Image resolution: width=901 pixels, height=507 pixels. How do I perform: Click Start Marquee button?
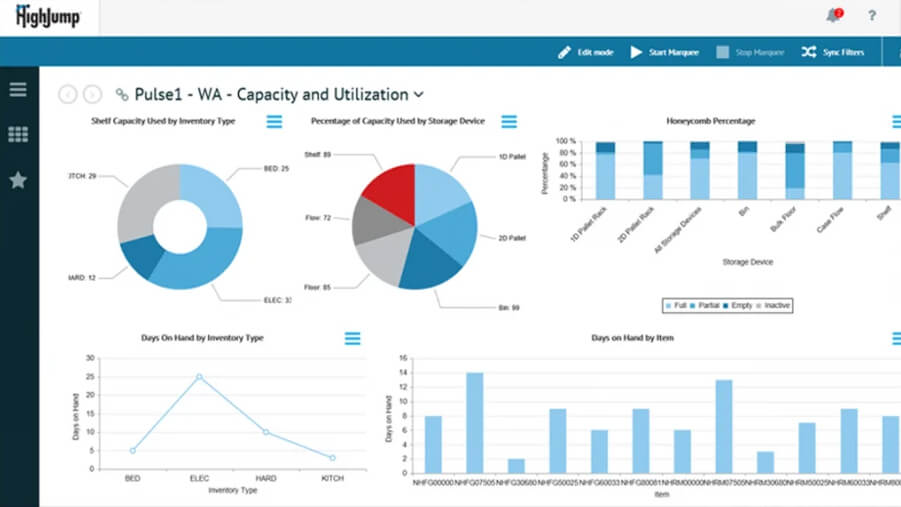(664, 52)
